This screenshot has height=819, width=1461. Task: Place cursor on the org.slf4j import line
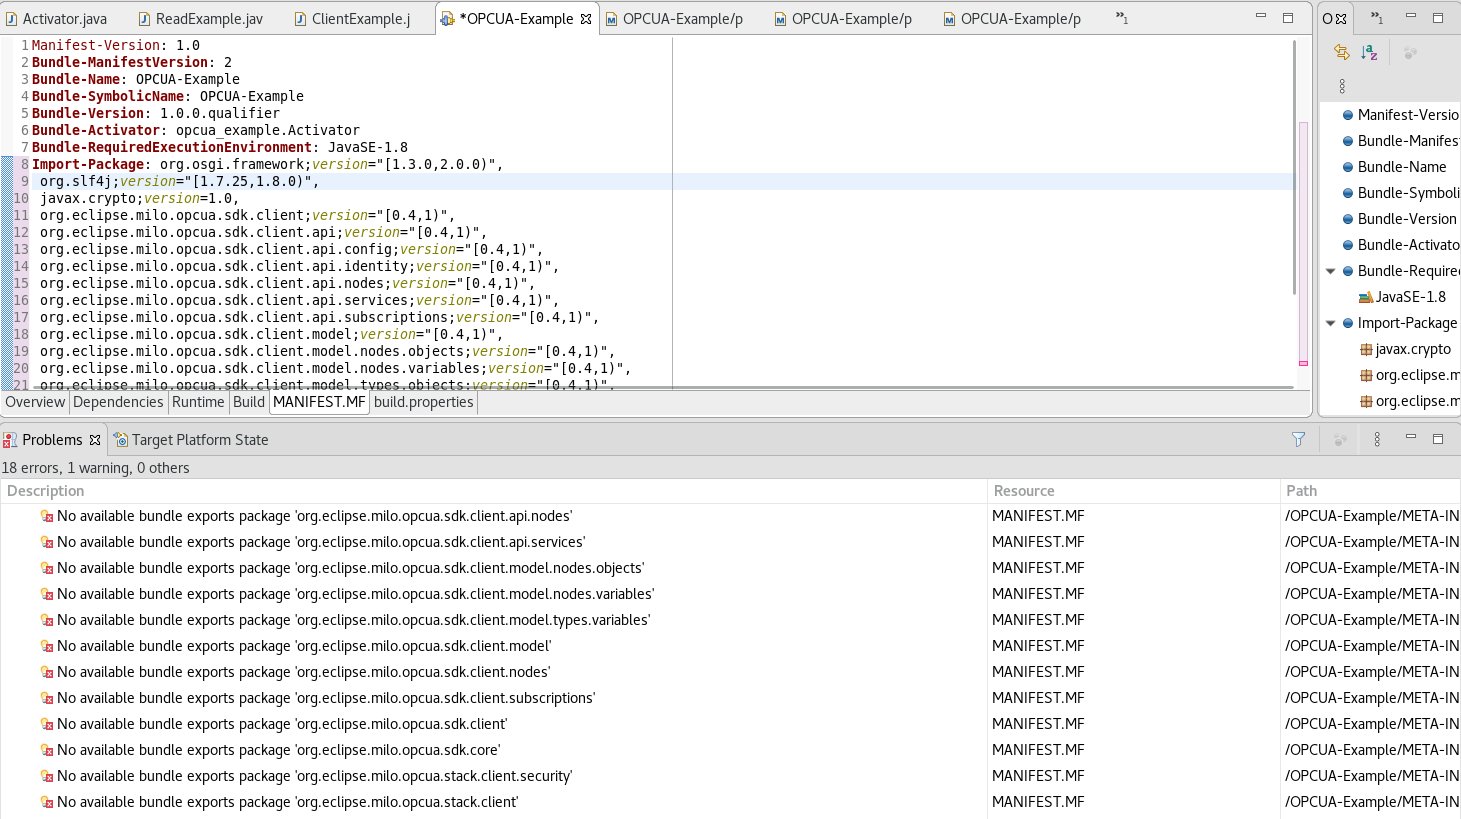click(179, 181)
